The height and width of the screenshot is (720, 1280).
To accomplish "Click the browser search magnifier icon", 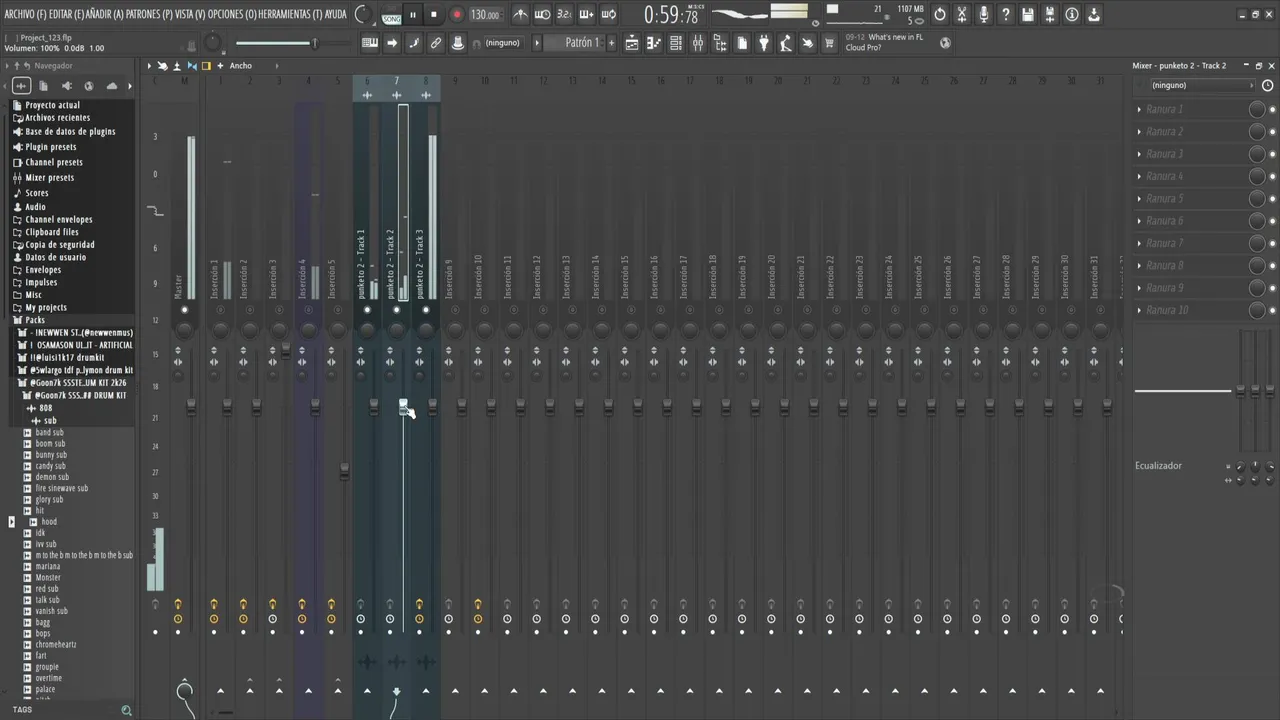I will 126,711.
